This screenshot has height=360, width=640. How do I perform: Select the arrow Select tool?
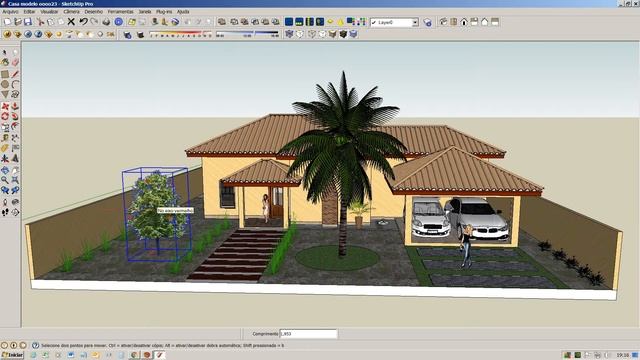click(x=5, y=52)
